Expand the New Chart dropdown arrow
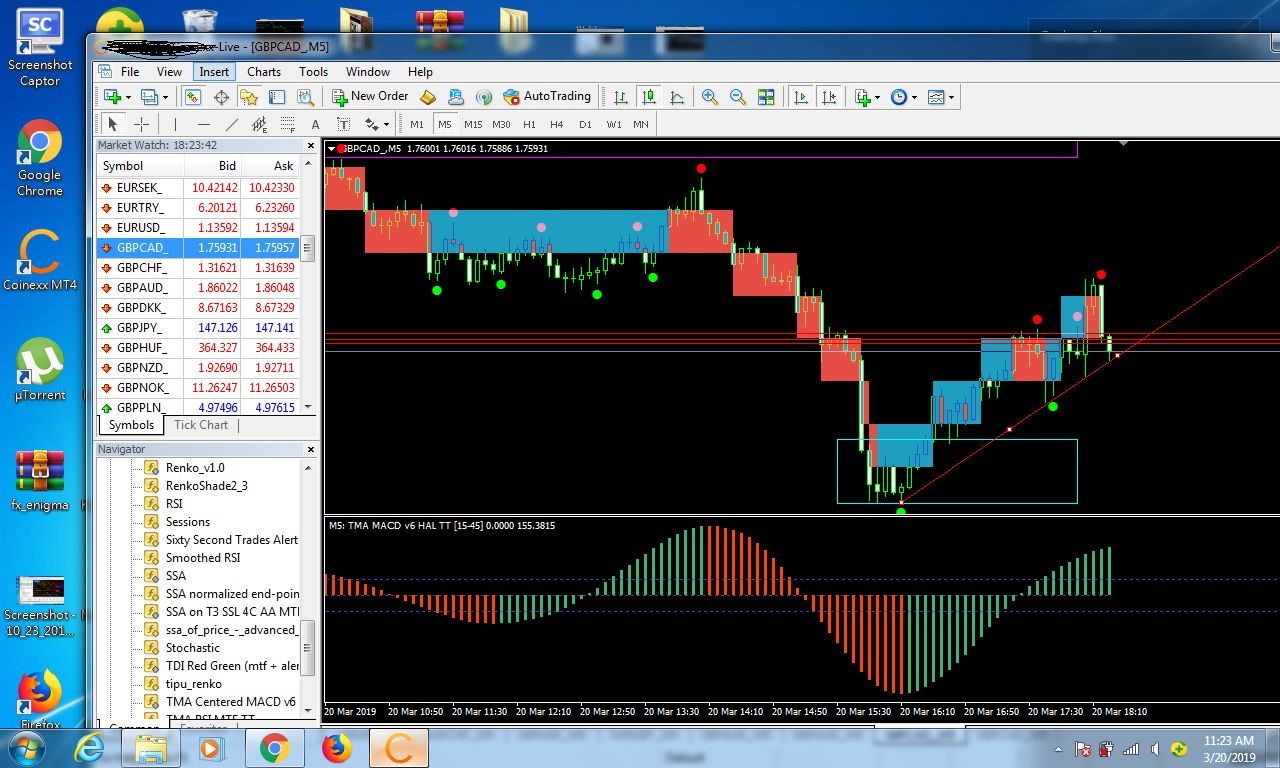The width and height of the screenshot is (1280, 768). (x=128, y=97)
